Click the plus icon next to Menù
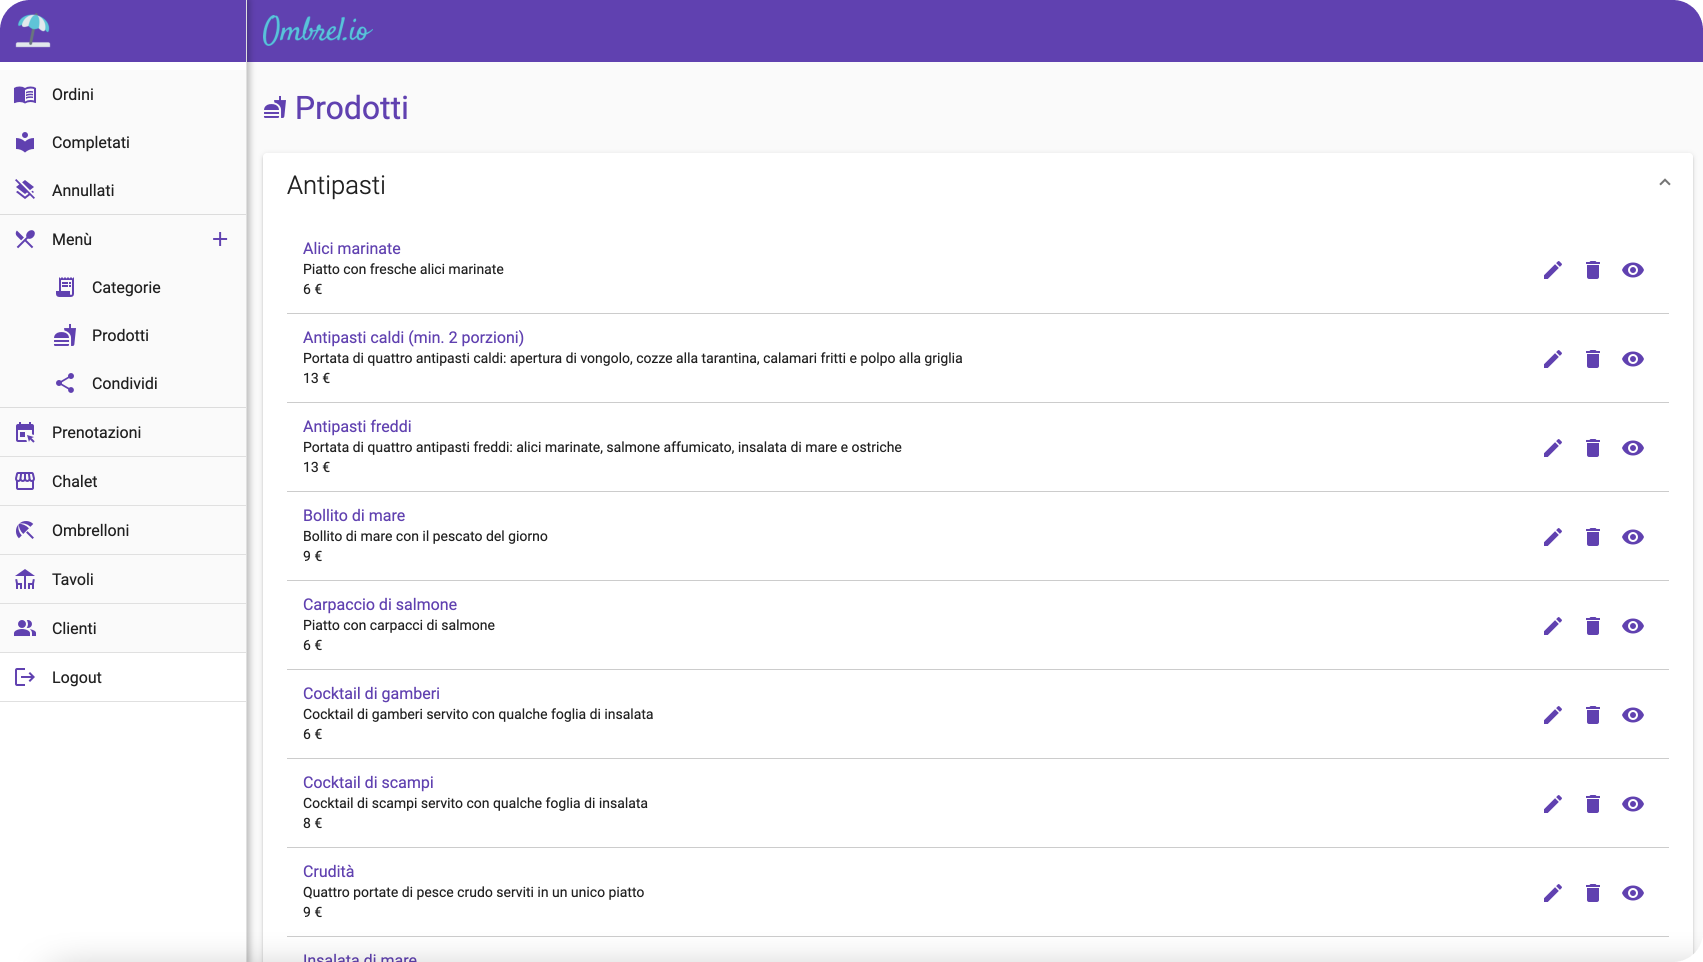Screen dimensions: 1703x962 220,239
